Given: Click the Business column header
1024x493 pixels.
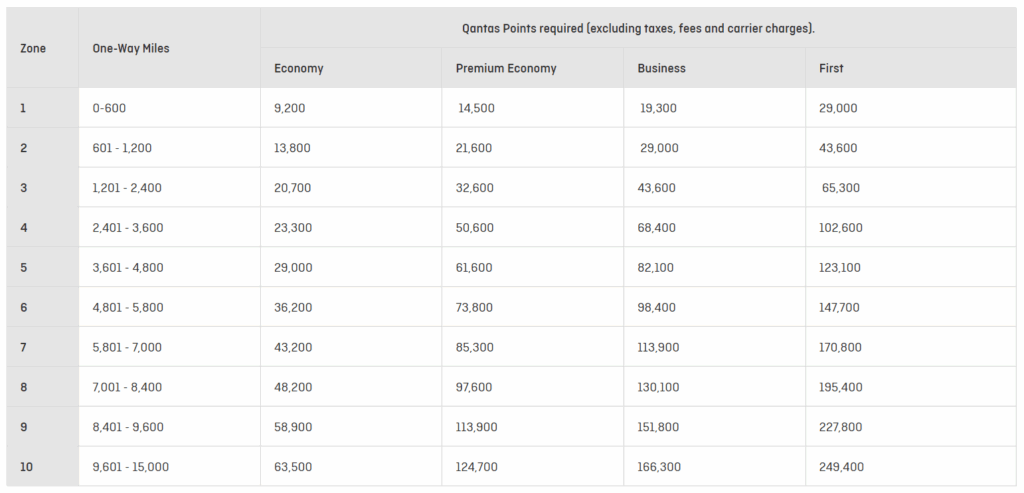Looking at the screenshot, I should click(661, 68).
